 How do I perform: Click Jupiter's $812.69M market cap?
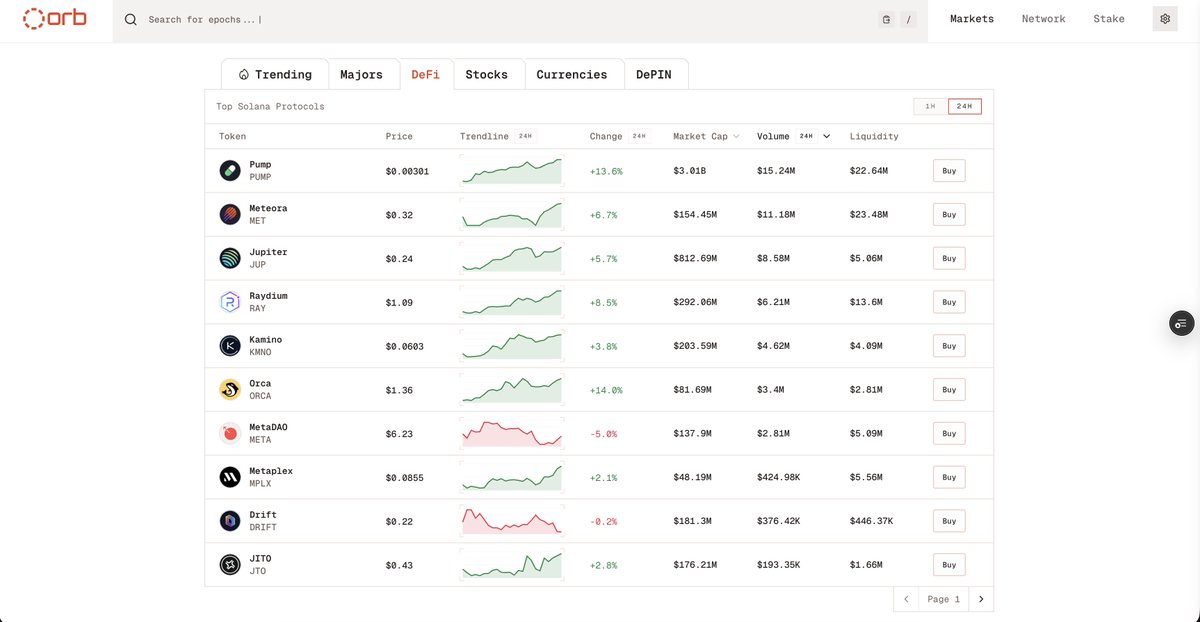(695, 258)
